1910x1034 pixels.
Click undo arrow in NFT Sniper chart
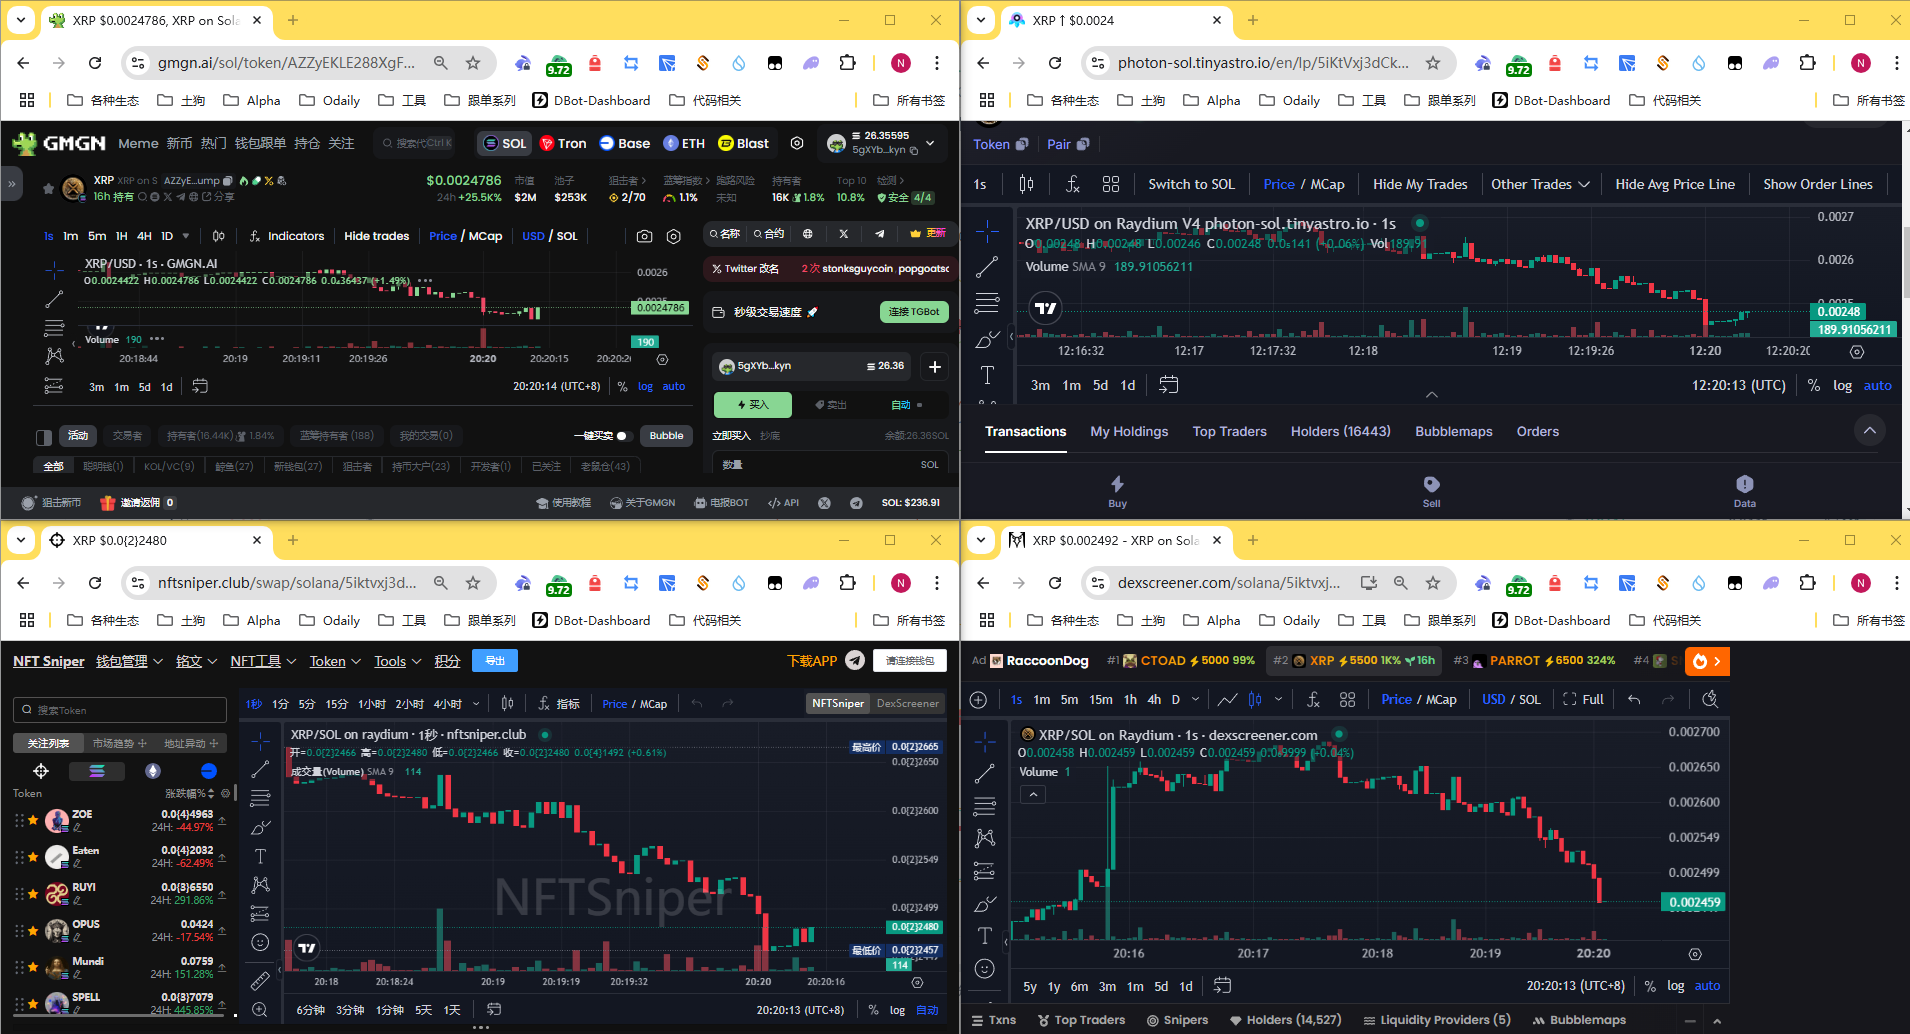(x=697, y=704)
